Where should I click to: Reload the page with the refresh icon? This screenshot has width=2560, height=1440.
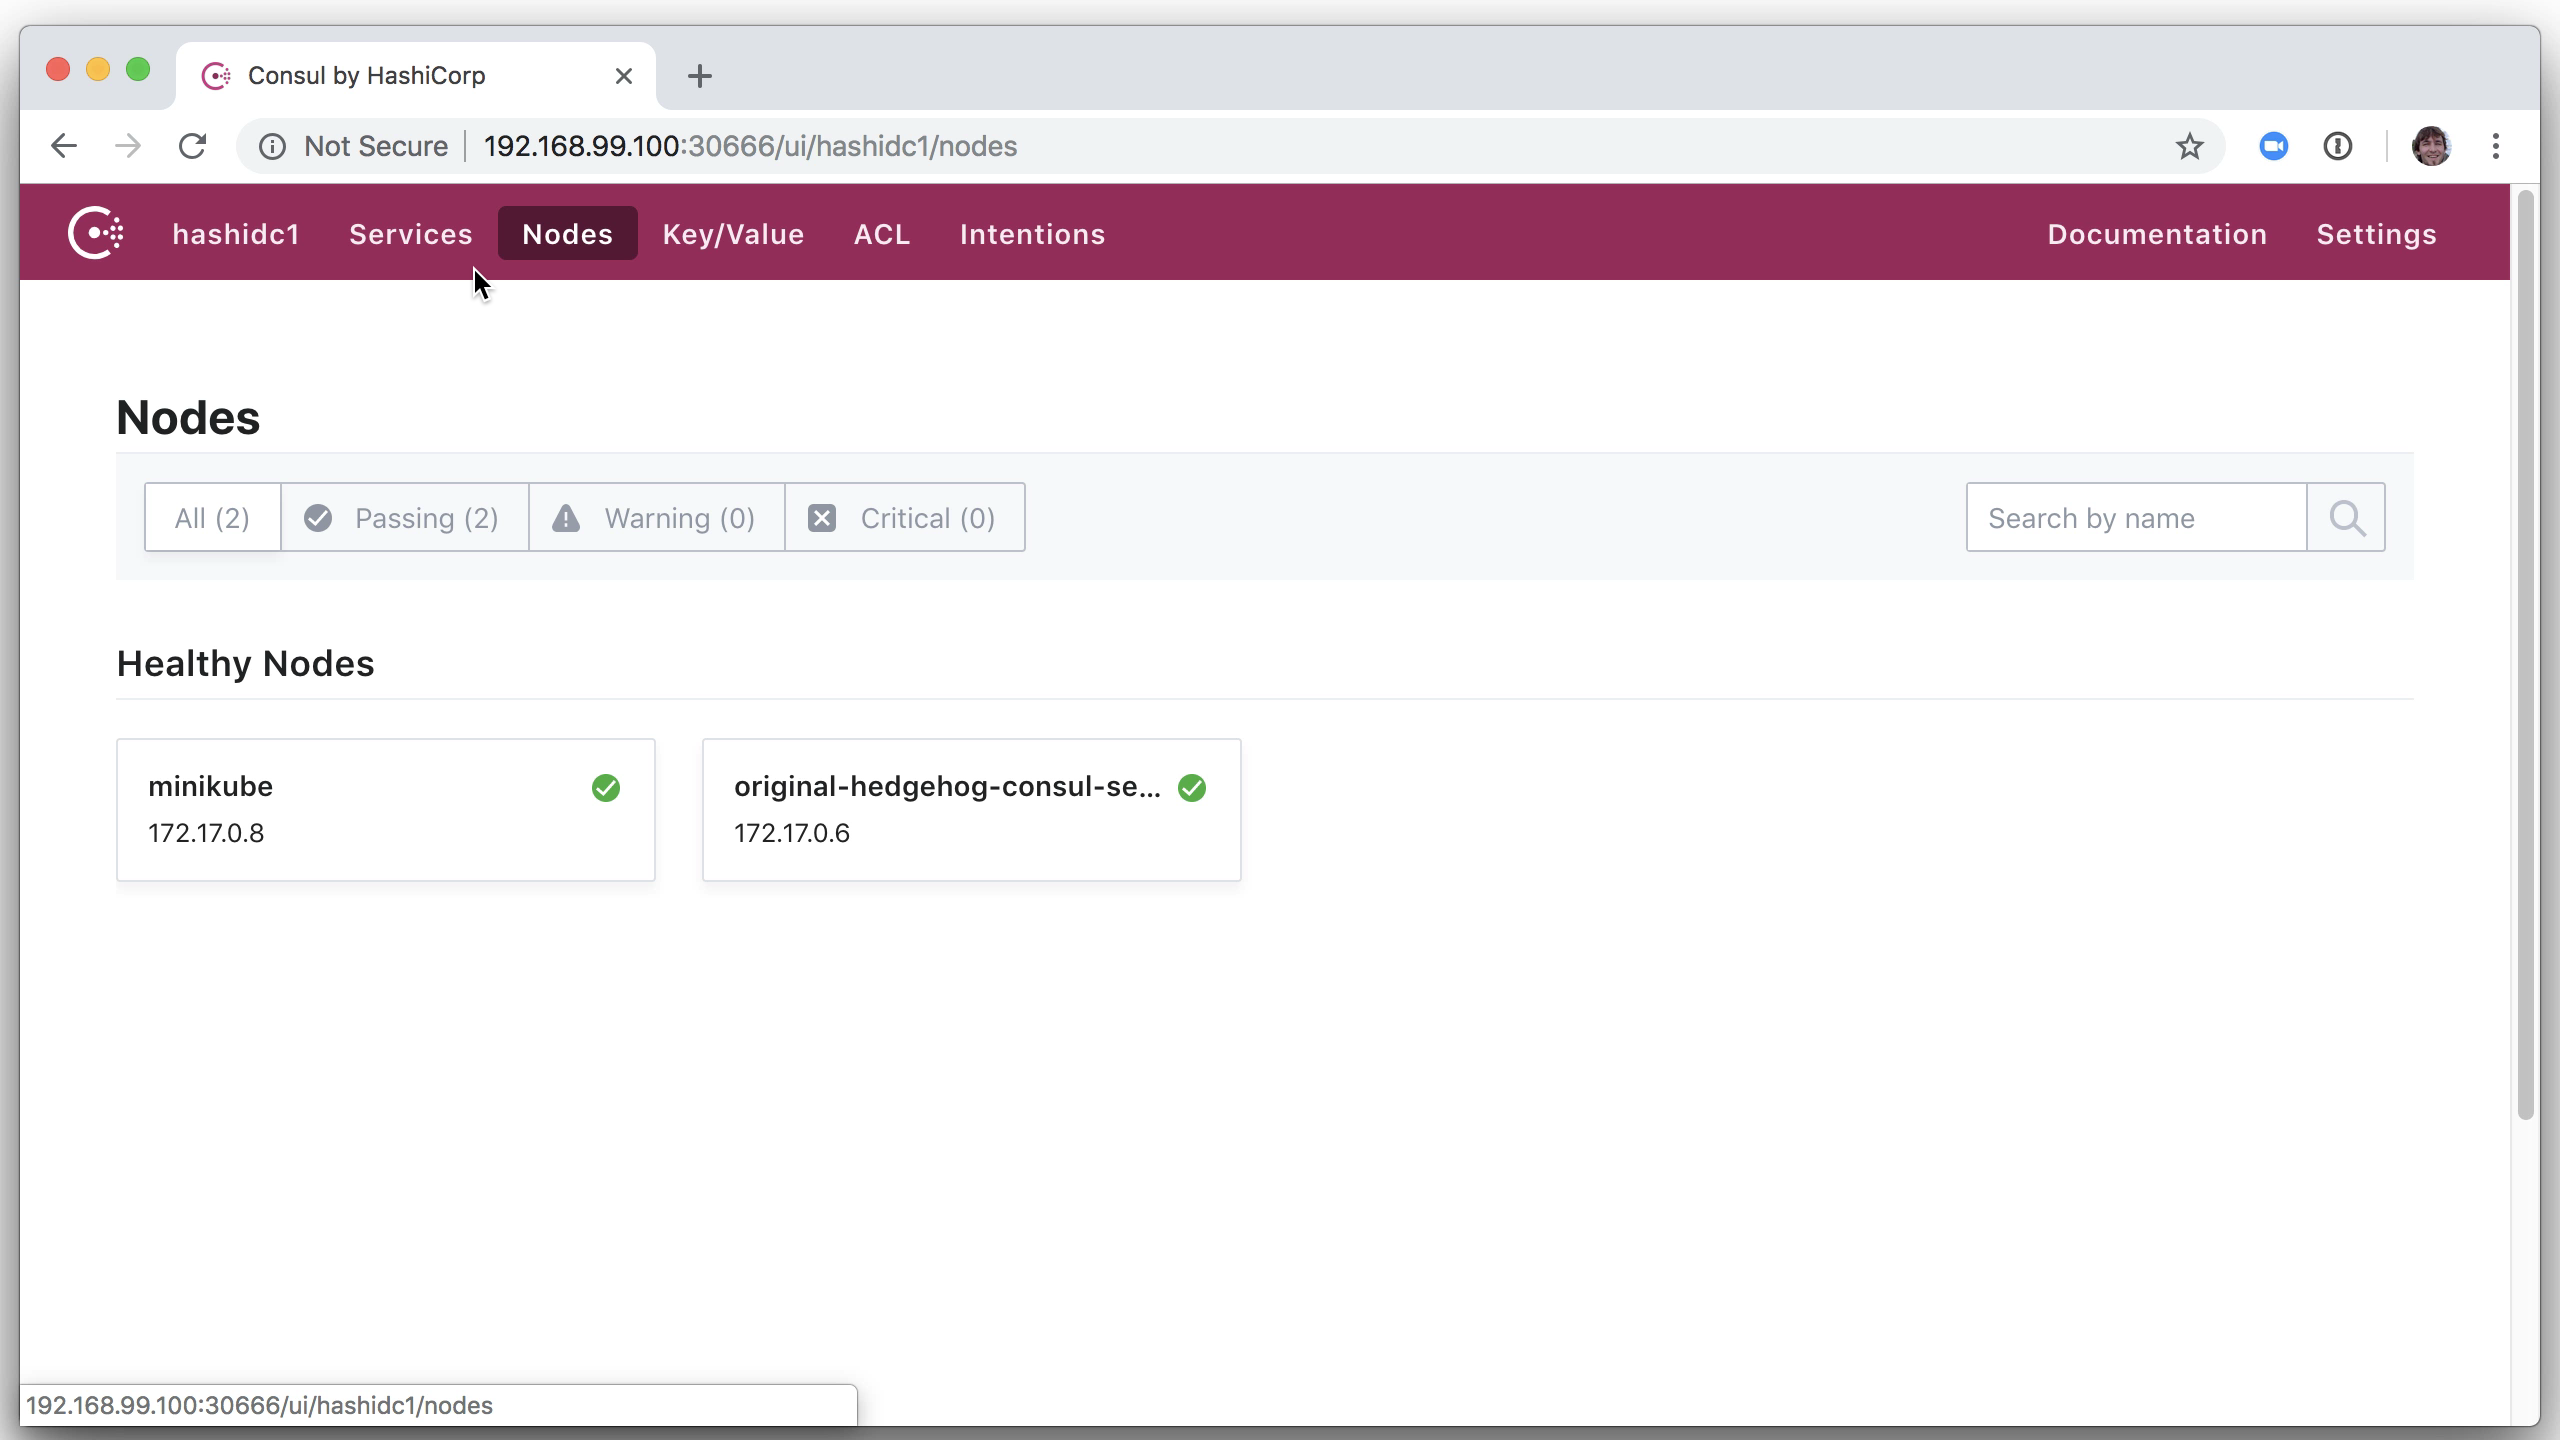(192, 146)
